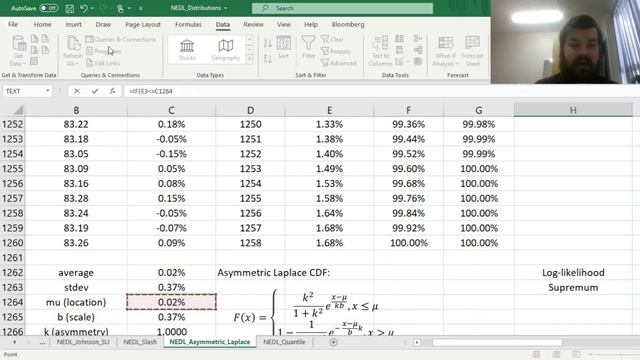Open the Sort dialog button
640x360 pixels.
(283, 47)
